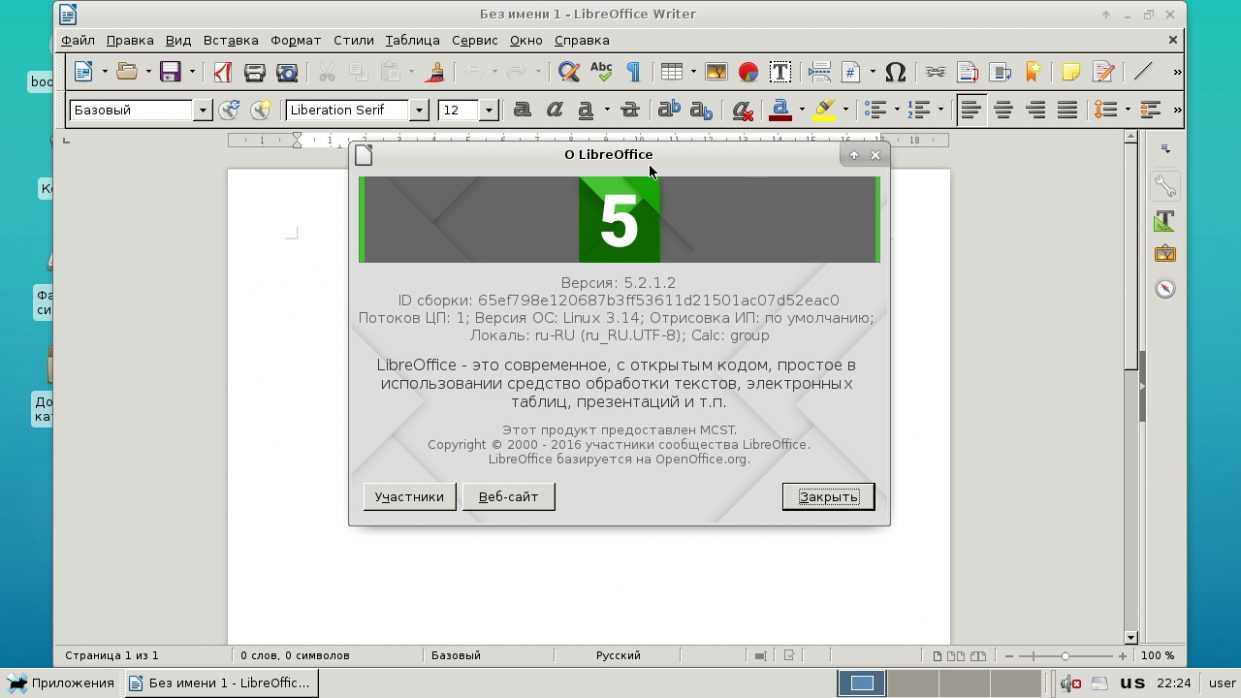Insert a bookmark star icon

coord(1032,72)
